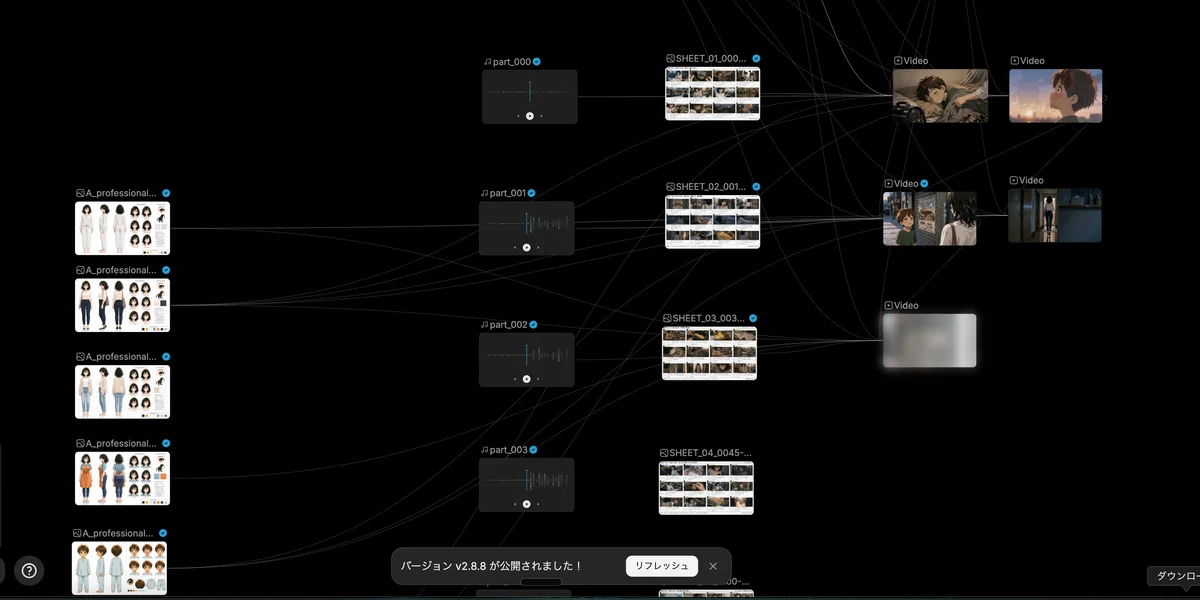The image size is (1200, 600).
Task: Play the part_003 audio clip
Action: (527, 504)
